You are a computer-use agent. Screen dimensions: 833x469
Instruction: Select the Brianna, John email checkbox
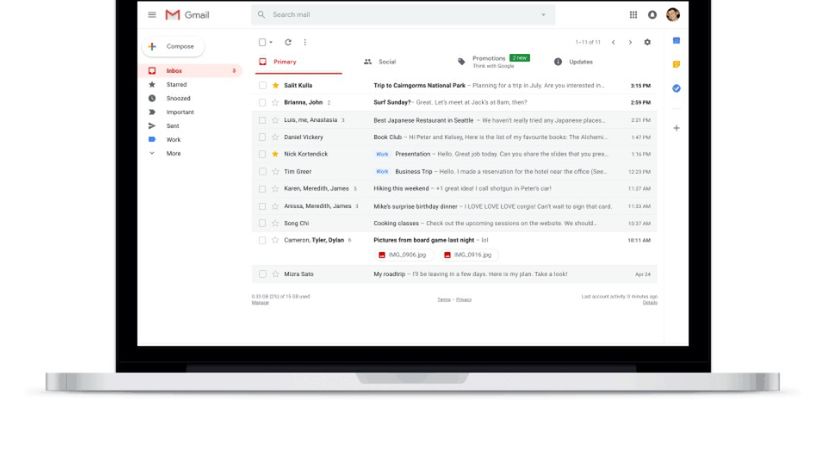[x=262, y=103]
